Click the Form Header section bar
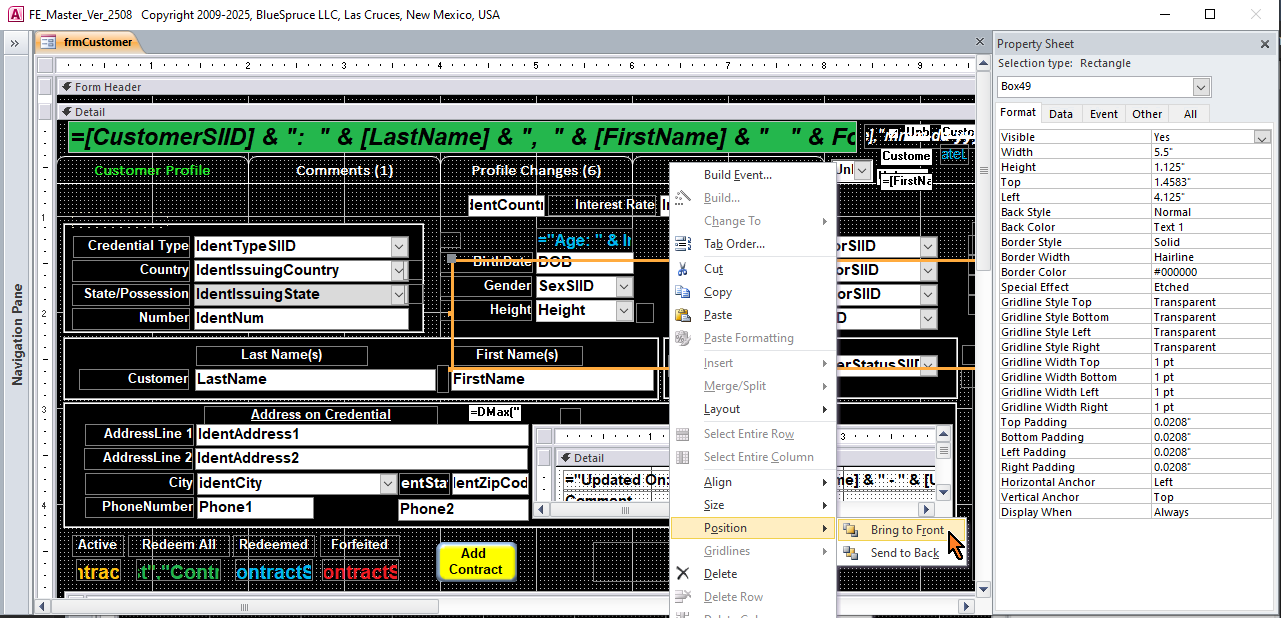Image resolution: width=1281 pixels, height=618 pixels. [x=514, y=87]
